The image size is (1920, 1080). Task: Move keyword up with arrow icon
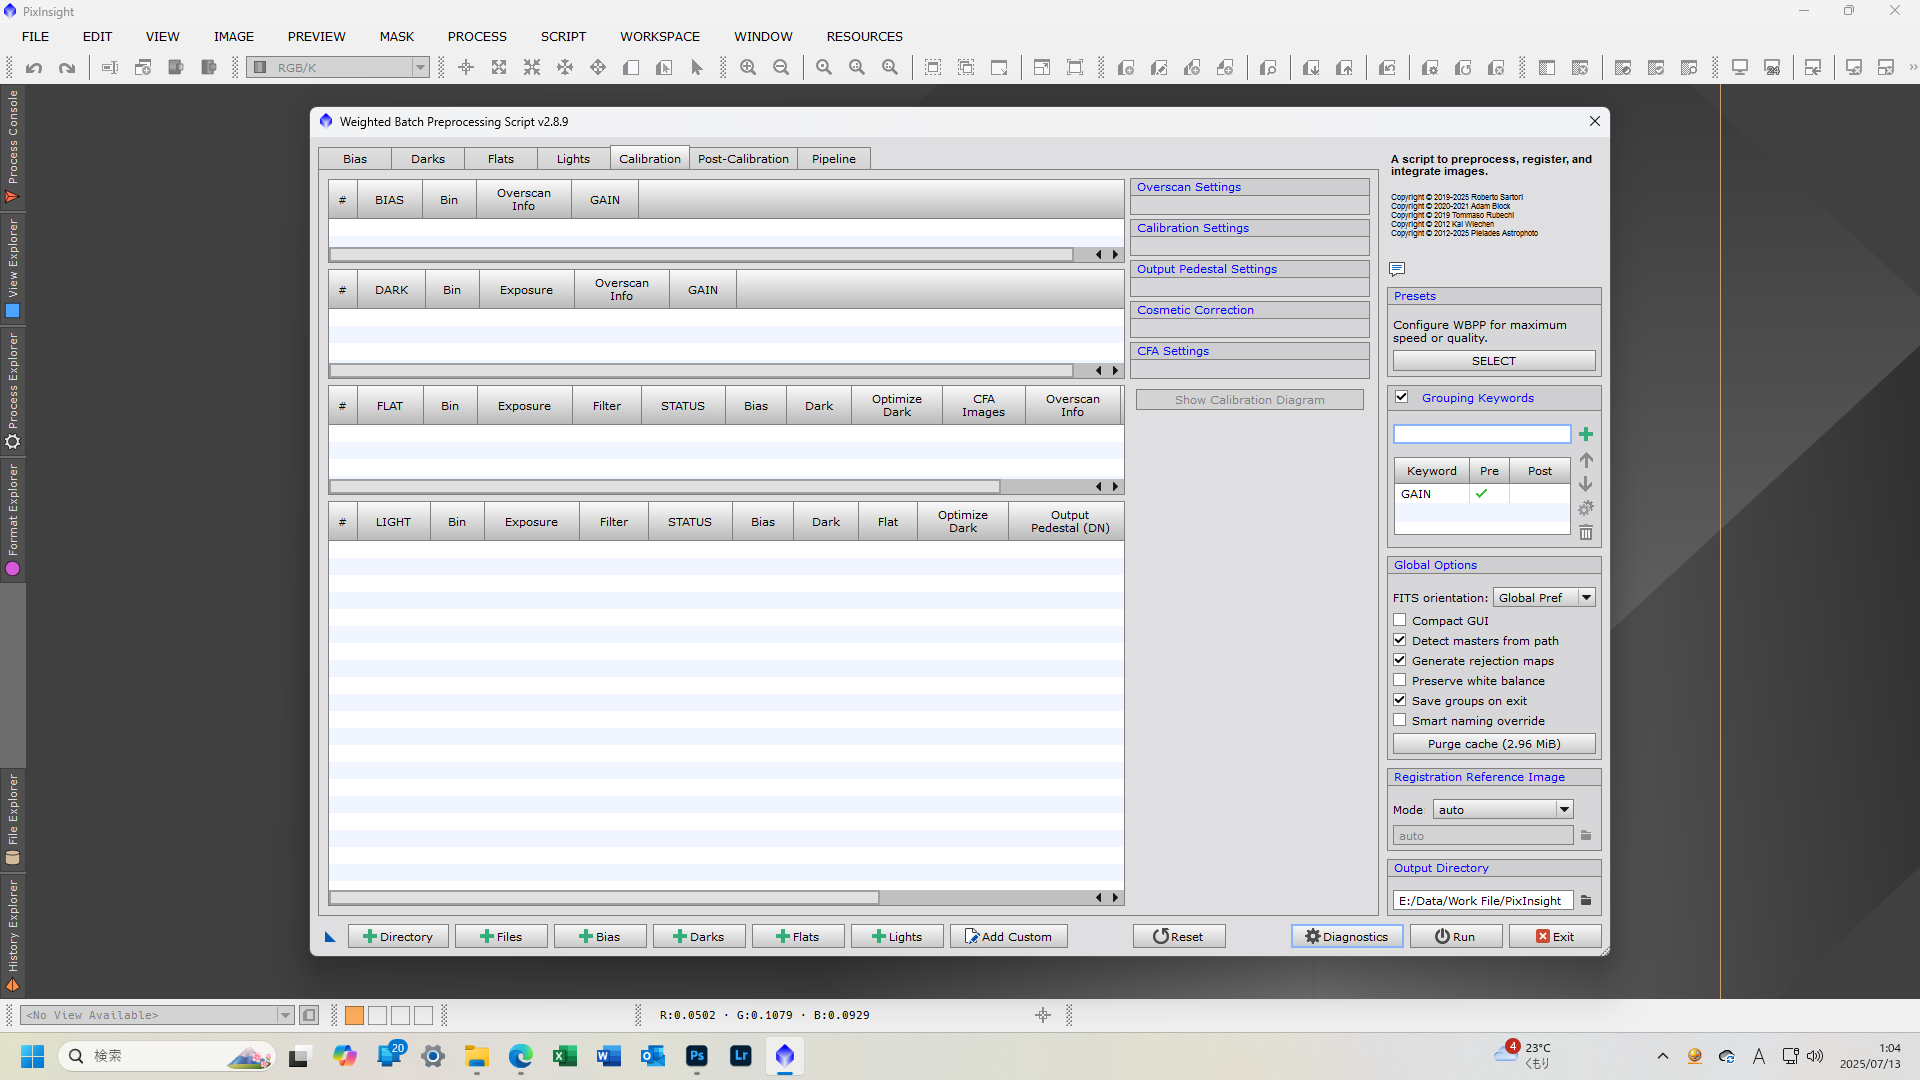point(1586,461)
